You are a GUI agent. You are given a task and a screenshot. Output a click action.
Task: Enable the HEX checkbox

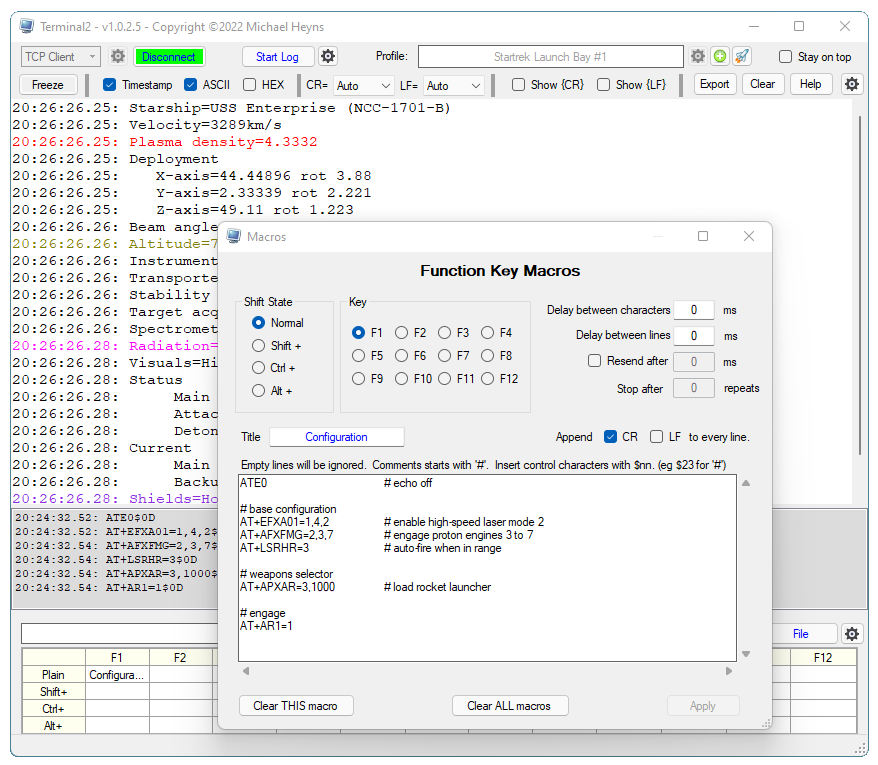(250, 85)
